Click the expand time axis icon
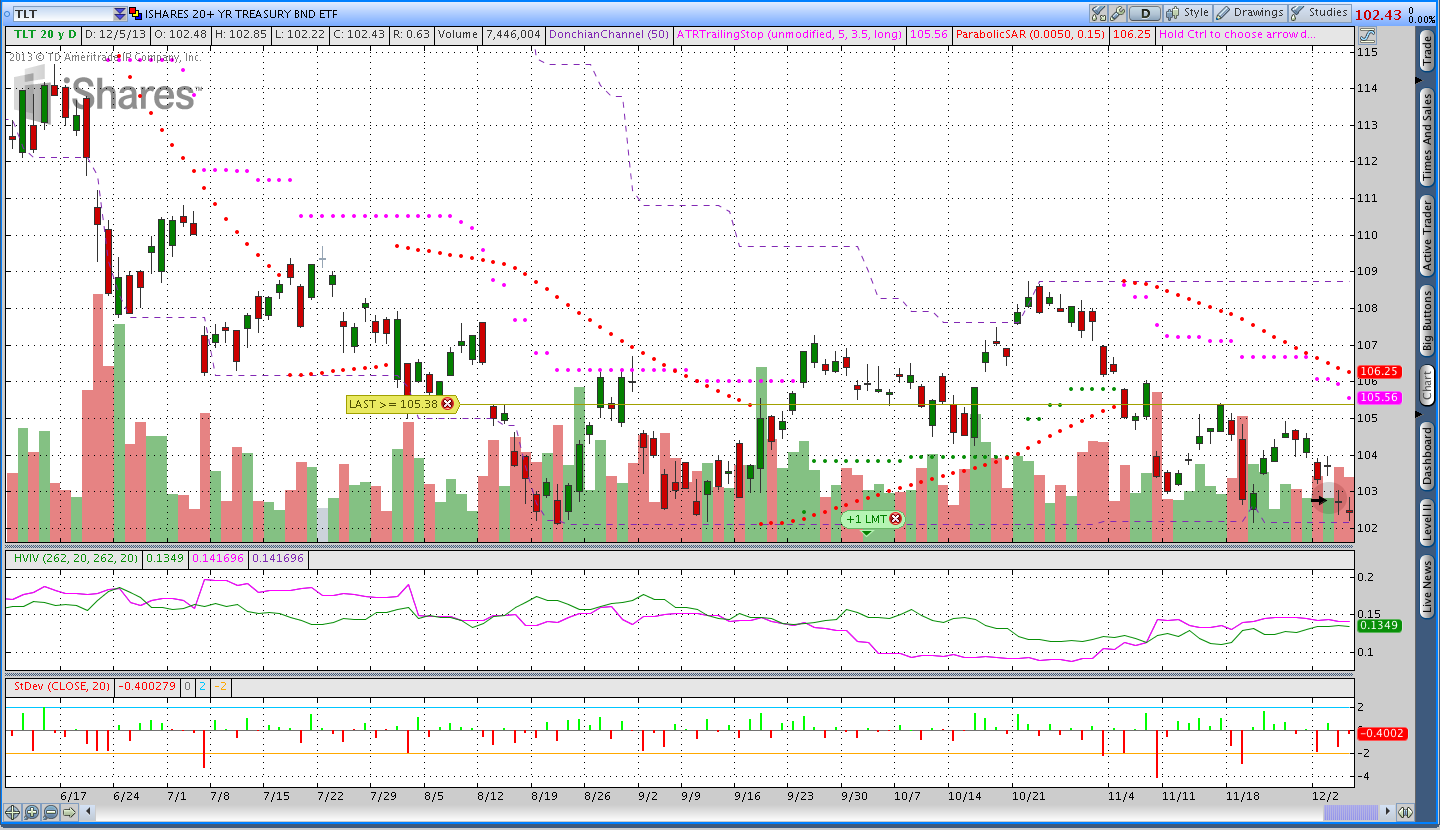1440x830 pixels. (x=1405, y=812)
